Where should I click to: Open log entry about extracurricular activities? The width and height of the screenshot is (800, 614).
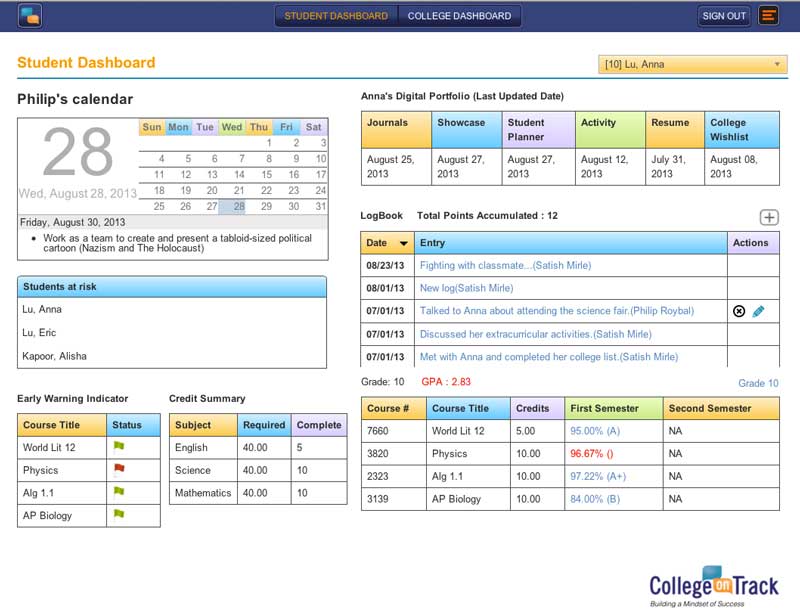coord(536,334)
